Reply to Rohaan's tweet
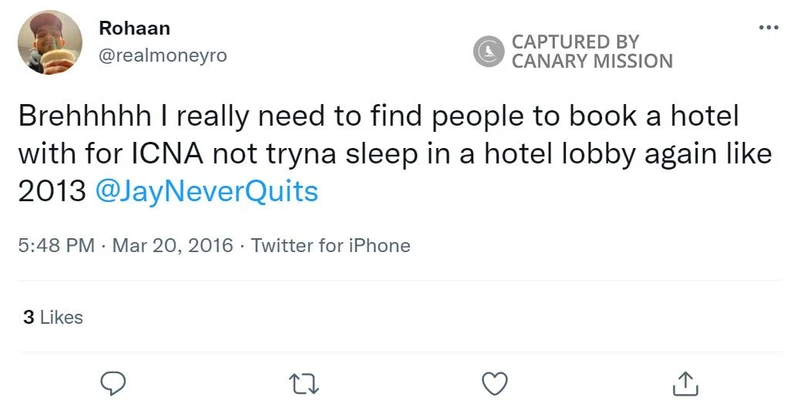 pyautogui.click(x=114, y=382)
